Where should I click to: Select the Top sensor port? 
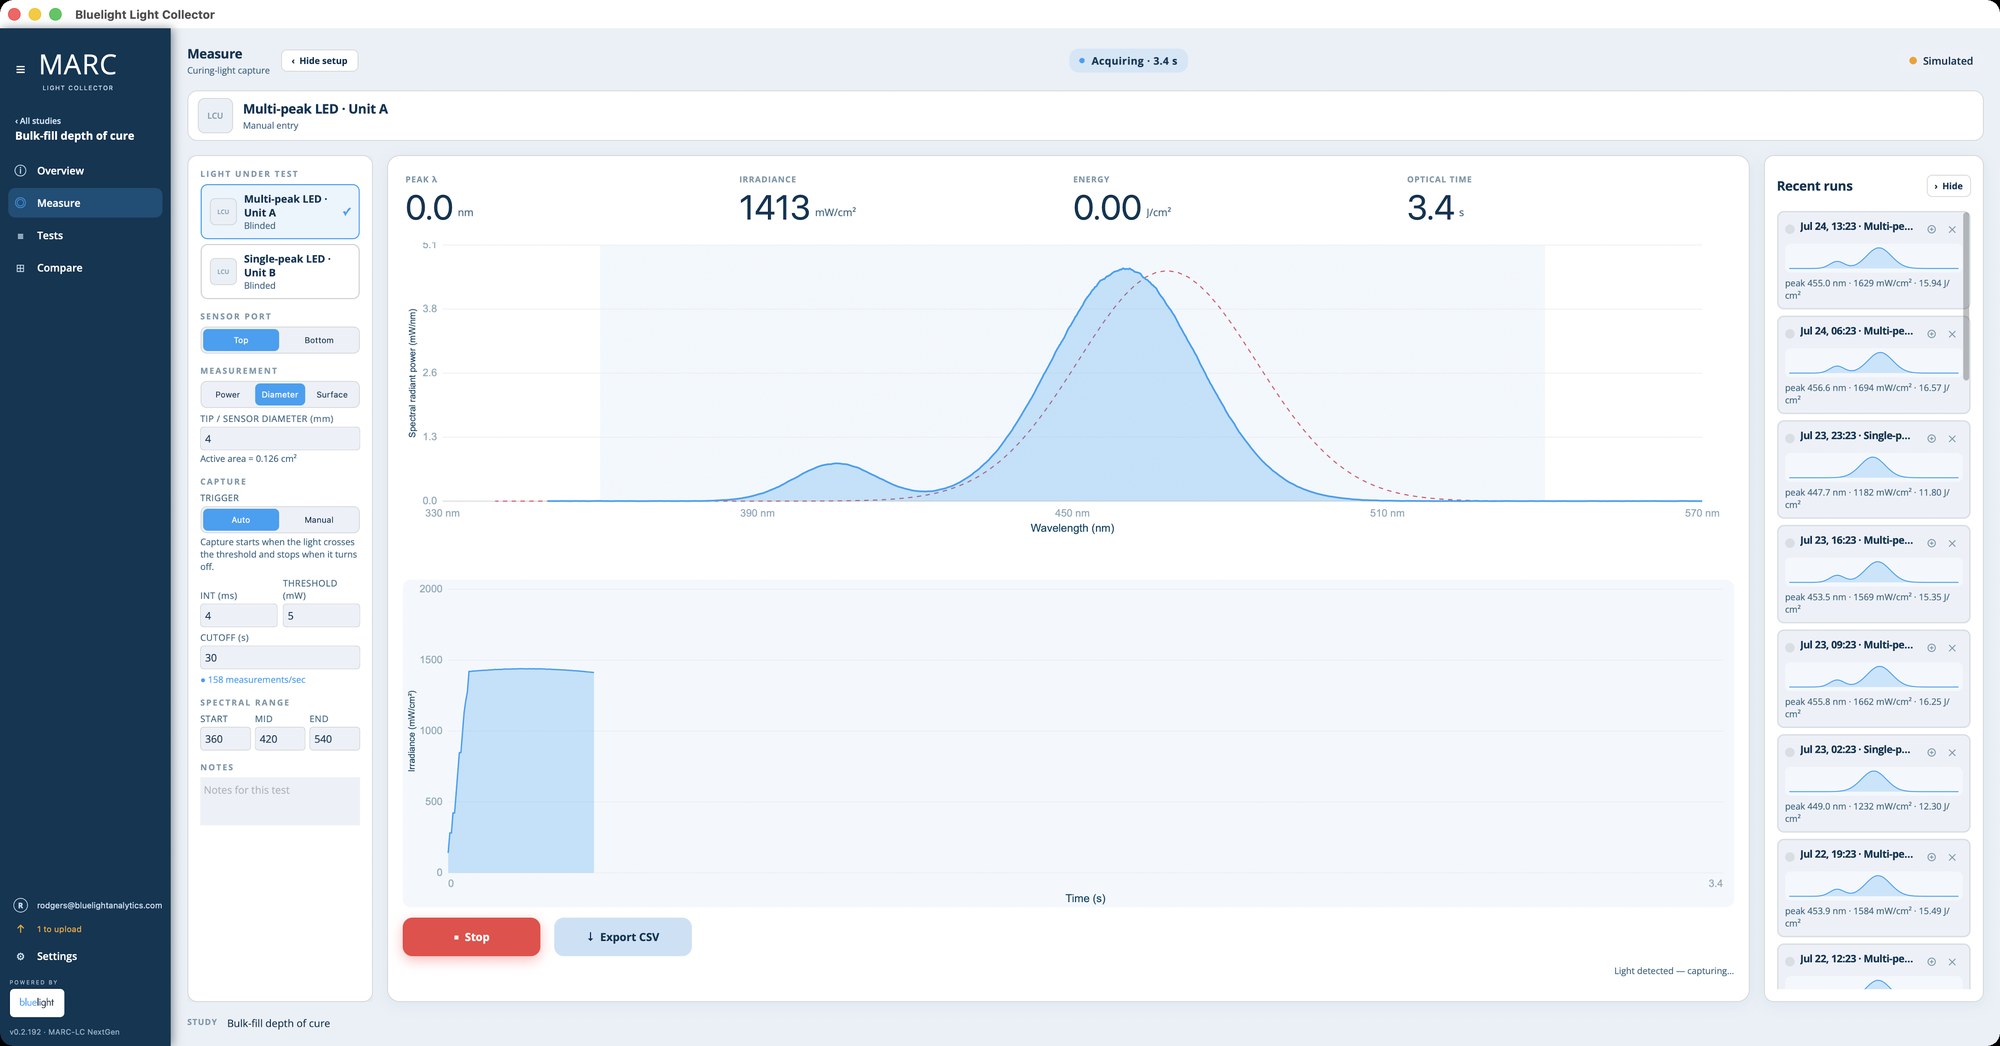pyautogui.click(x=241, y=340)
